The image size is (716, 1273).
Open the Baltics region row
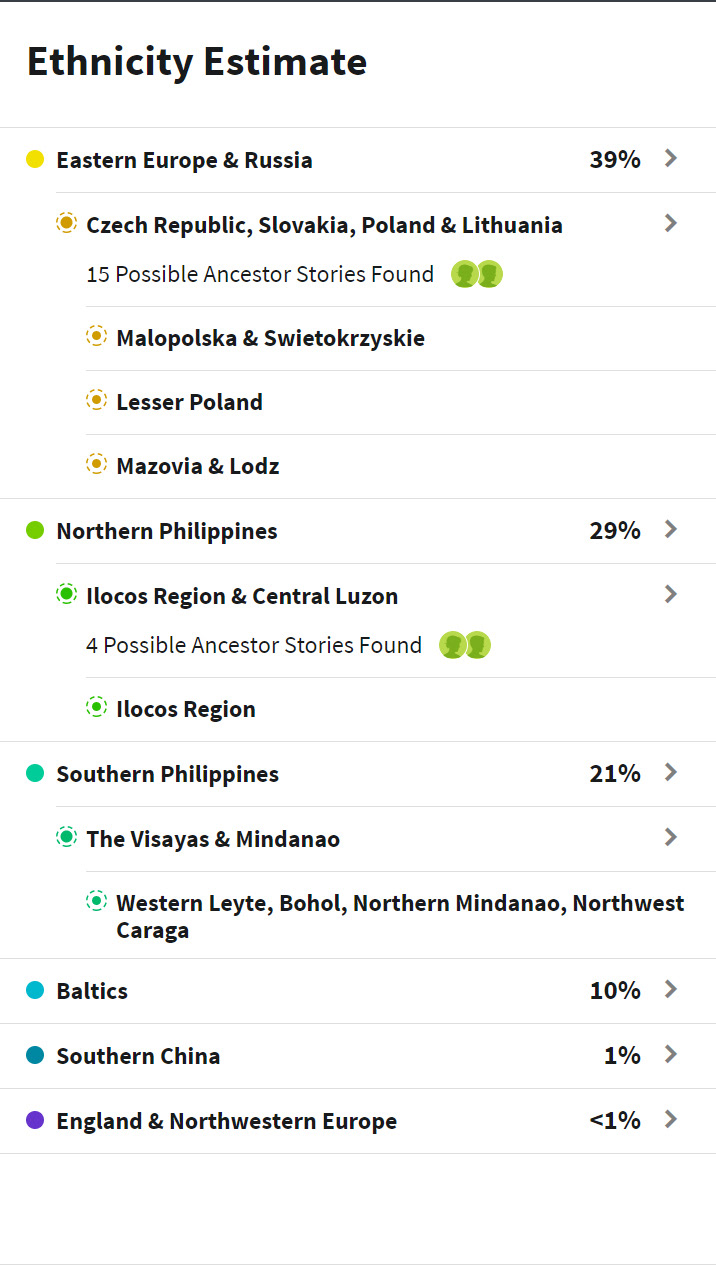(92, 991)
